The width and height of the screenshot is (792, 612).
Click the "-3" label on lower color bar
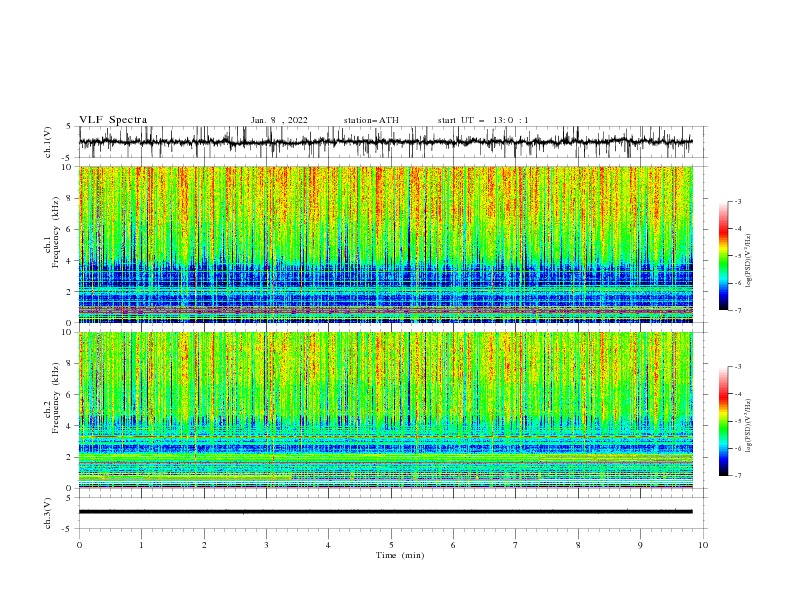pyautogui.click(x=738, y=367)
